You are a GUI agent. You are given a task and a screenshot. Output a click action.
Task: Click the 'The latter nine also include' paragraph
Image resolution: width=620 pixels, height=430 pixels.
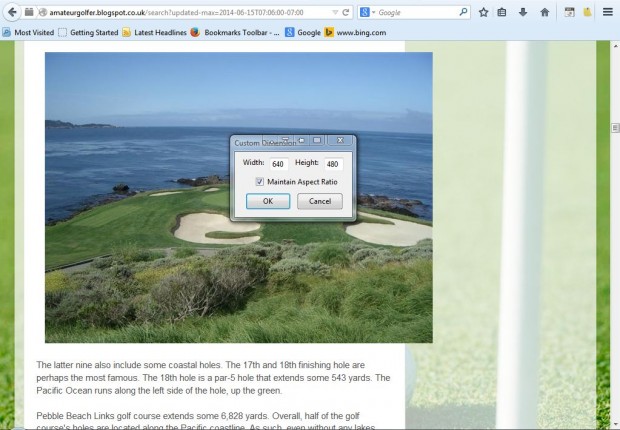(x=214, y=377)
